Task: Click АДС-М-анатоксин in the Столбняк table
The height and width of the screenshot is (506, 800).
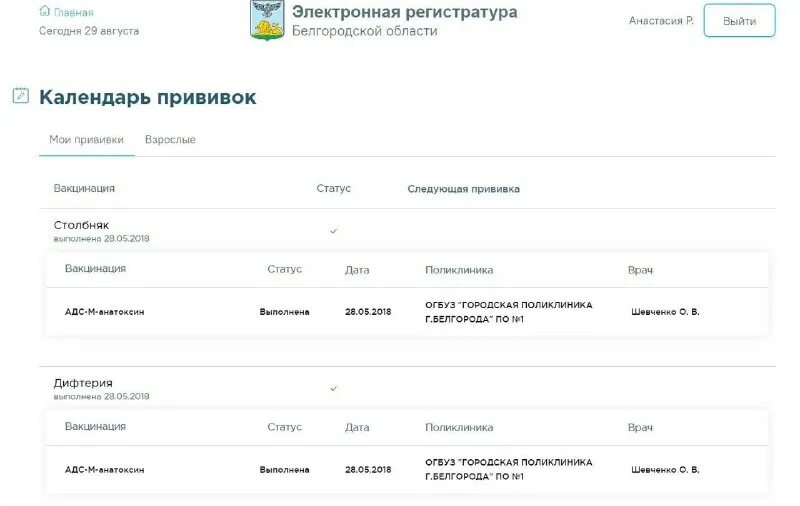Action: pyautogui.click(x=105, y=312)
